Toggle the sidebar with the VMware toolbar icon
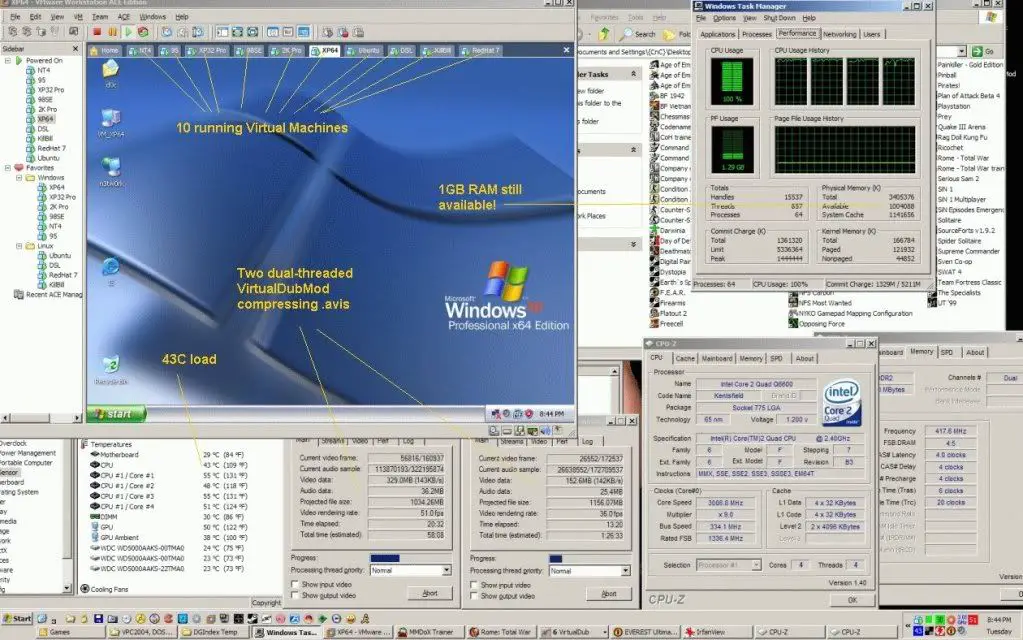The image size is (1023, 640). pyautogui.click(x=222, y=32)
